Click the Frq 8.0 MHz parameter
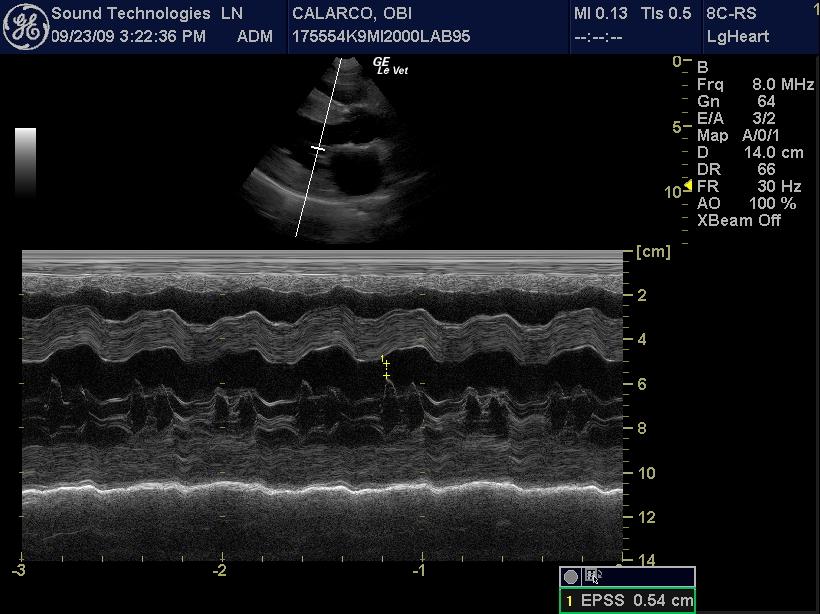The height and width of the screenshot is (614, 820). tap(755, 85)
